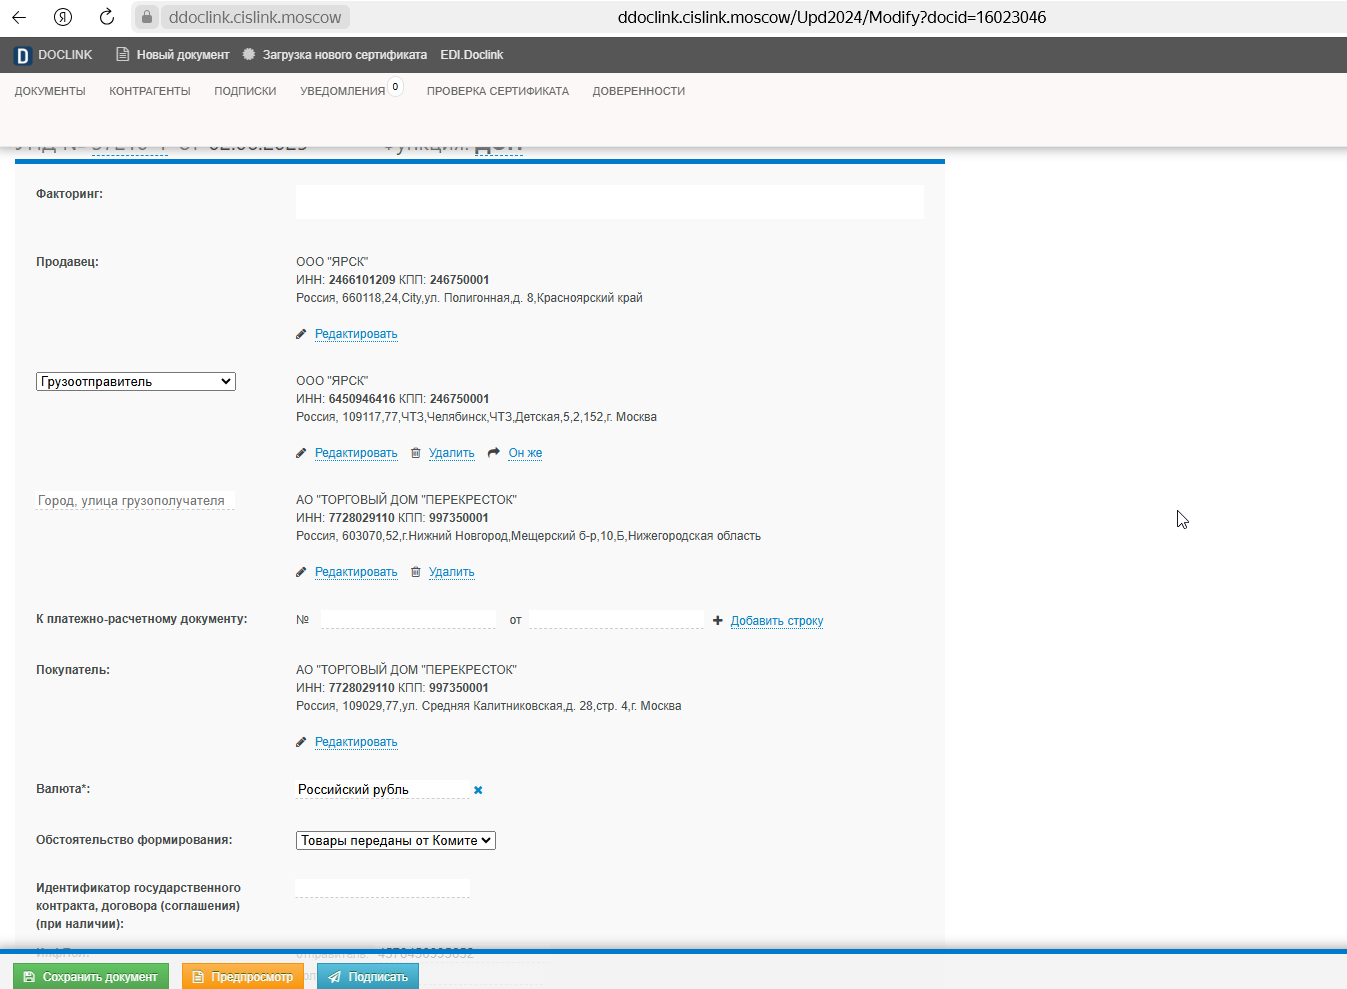Click the ddoclink.cislink.moscow domain chip
1347x989 pixels.
pyautogui.click(x=255, y=17)
